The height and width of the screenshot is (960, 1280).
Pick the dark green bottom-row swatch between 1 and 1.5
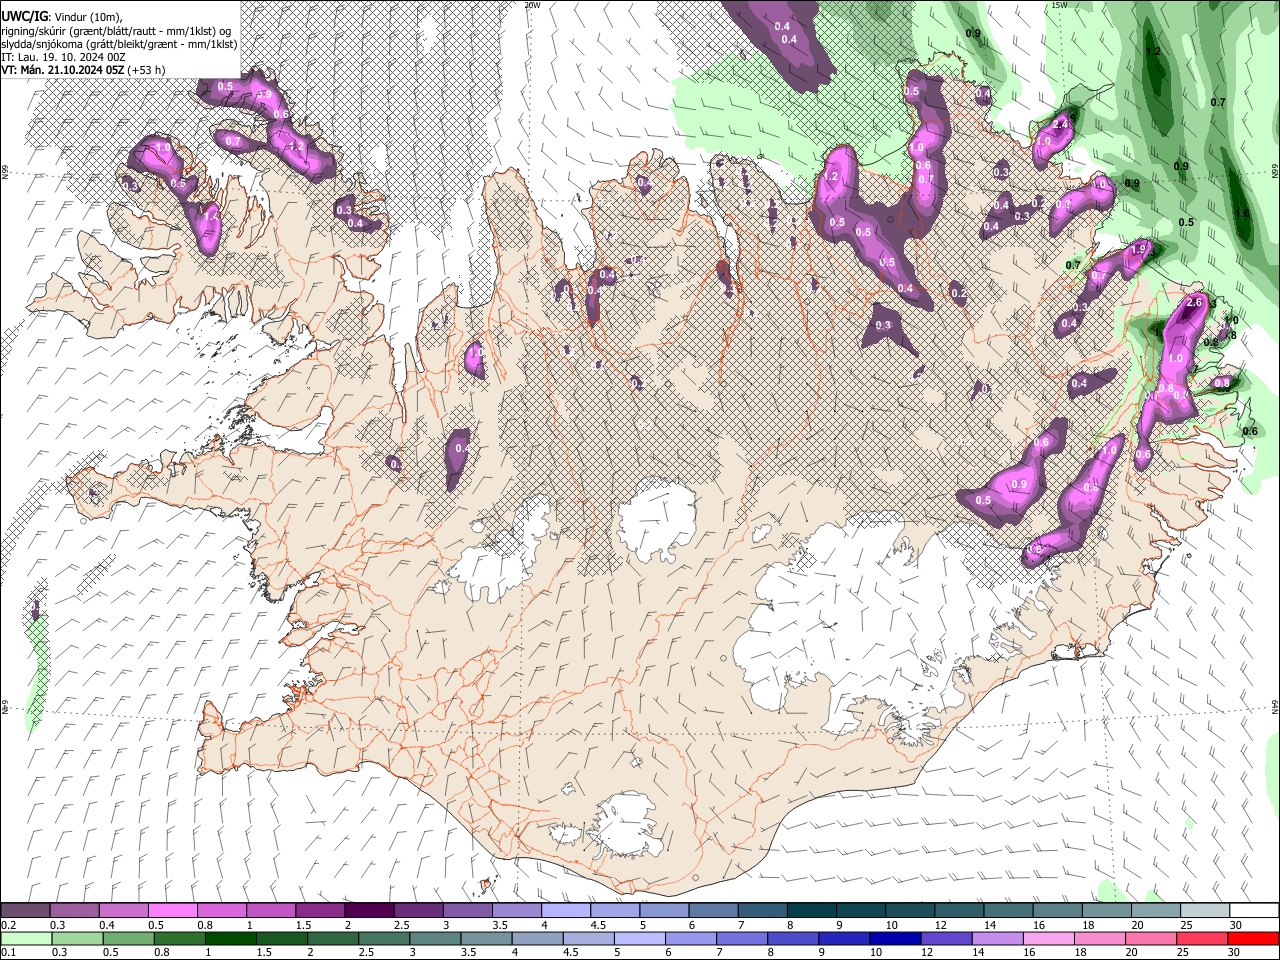232,938
